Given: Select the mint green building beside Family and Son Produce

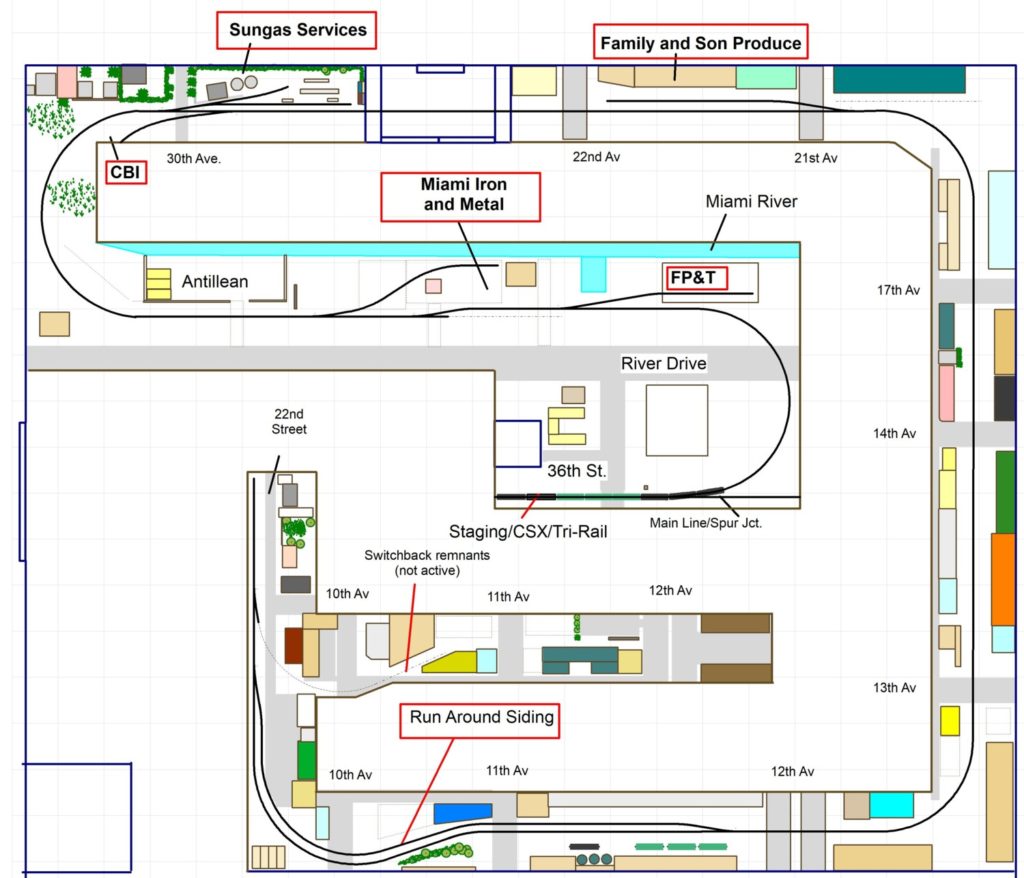Looking at the screenshot, I should [766, 77].
